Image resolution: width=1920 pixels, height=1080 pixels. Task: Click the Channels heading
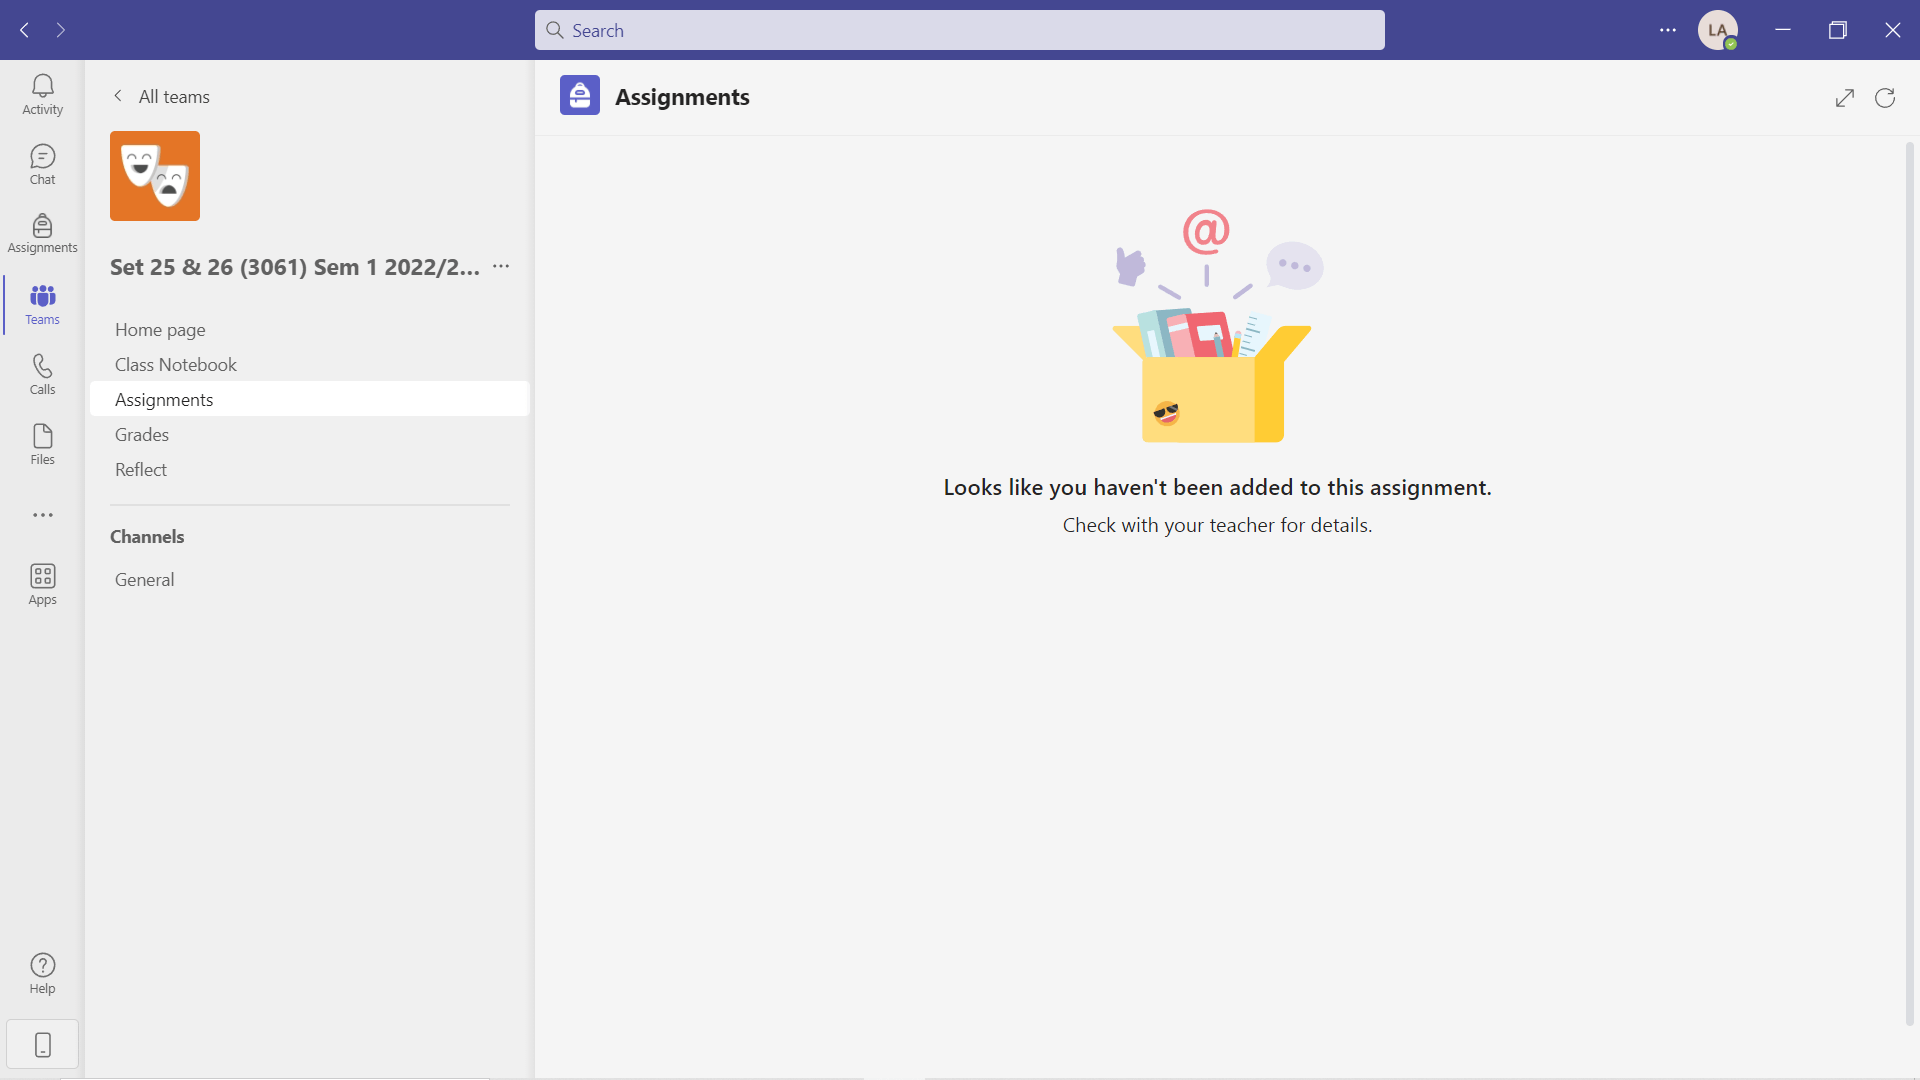147,536
